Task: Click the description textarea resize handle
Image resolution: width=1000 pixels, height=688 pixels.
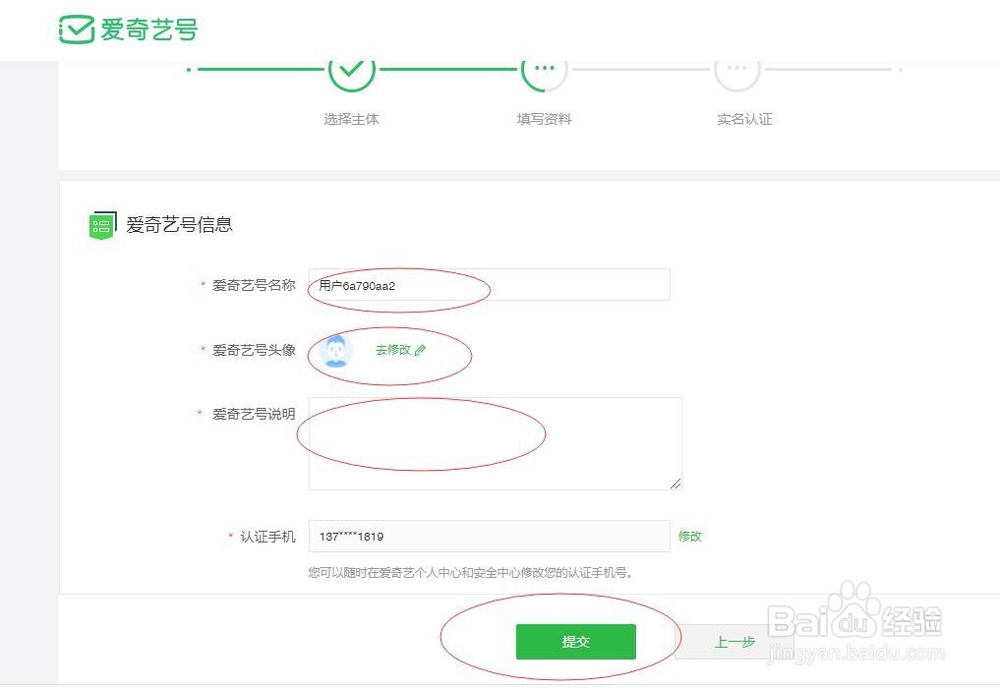Action: coord(675,483)
